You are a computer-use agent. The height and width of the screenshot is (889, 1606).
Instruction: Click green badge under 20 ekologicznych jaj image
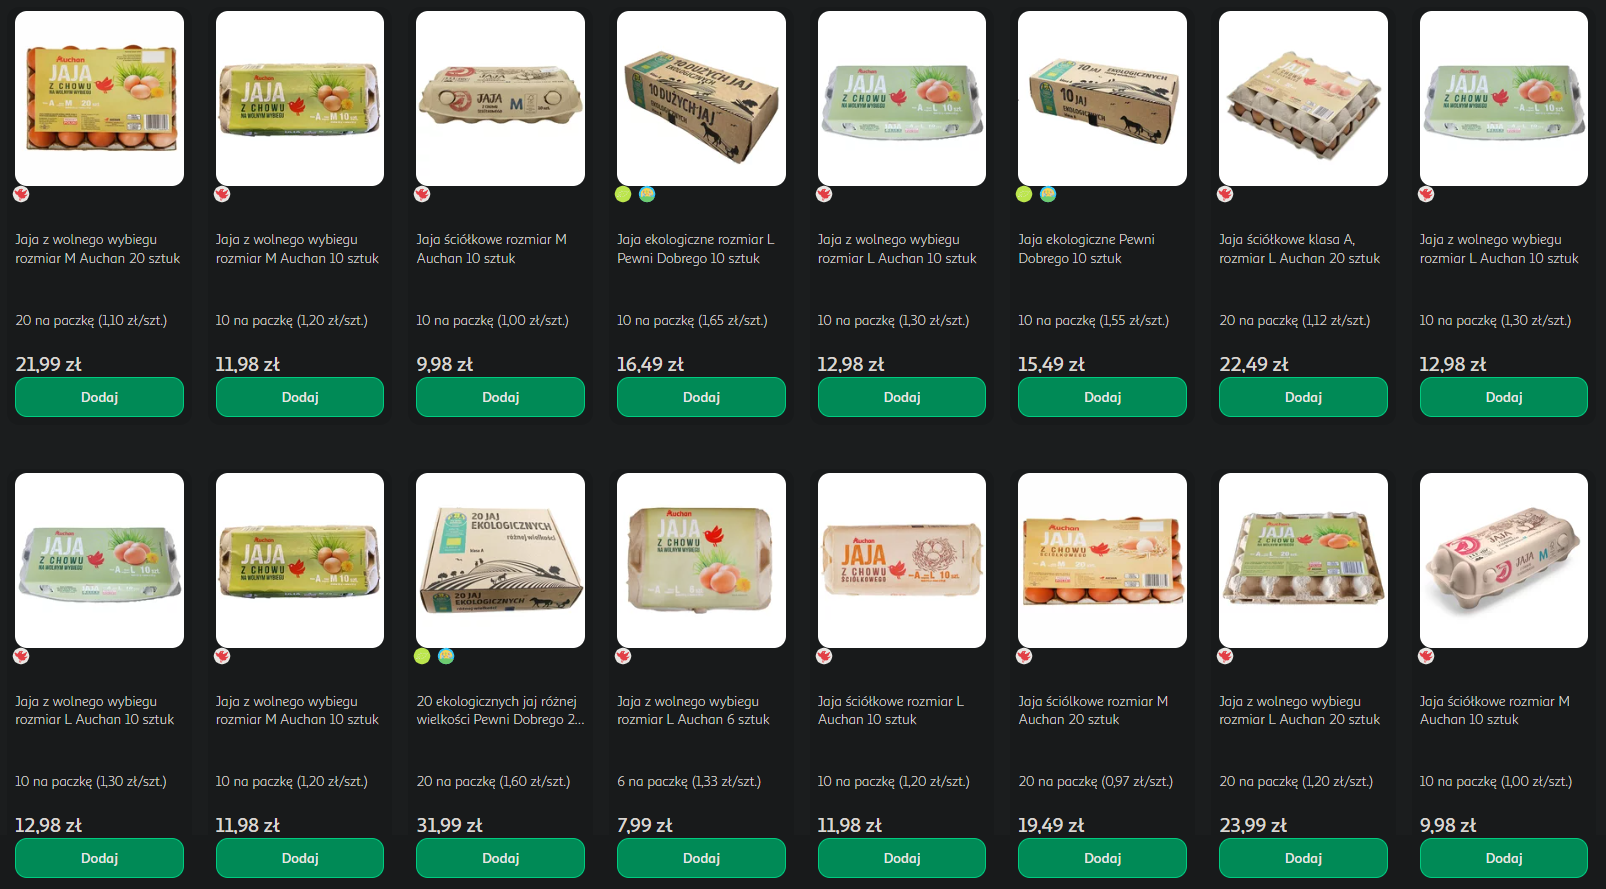click(422, 656)
